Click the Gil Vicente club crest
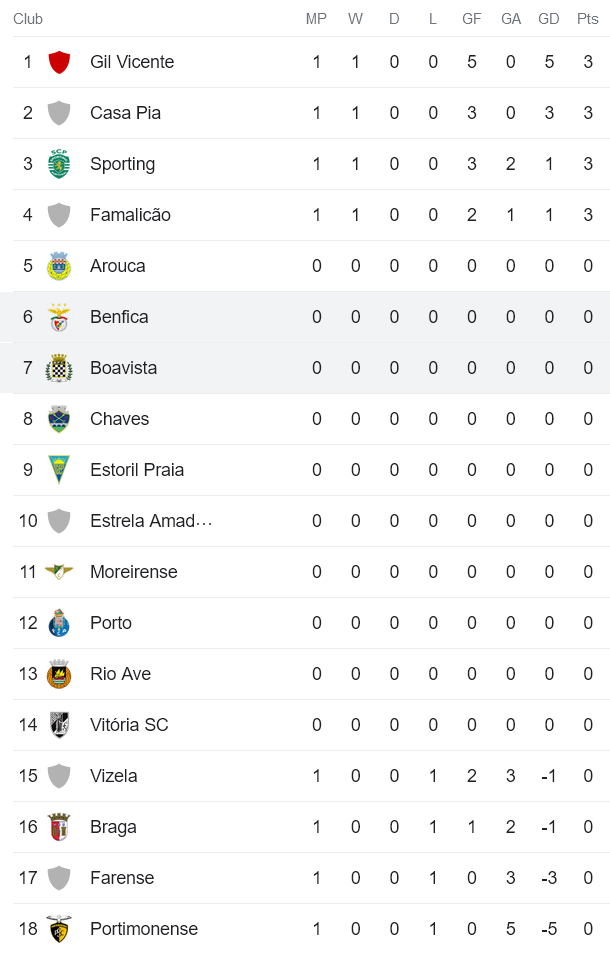 [x=59, y=61]
